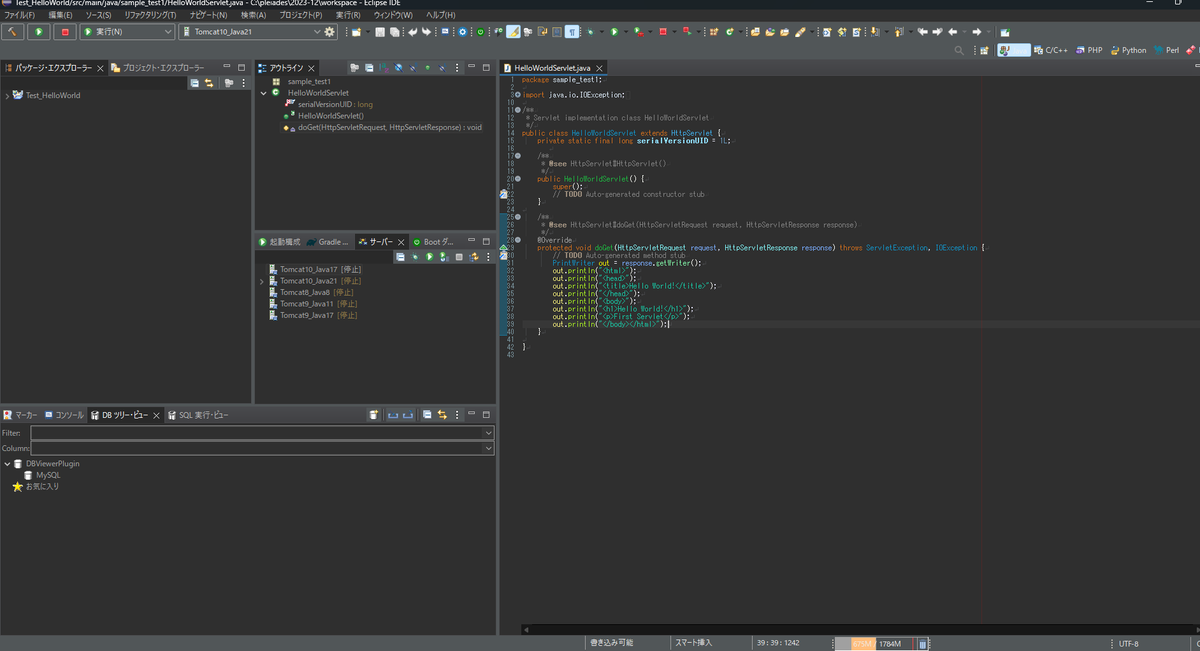Toggle the highlighted Mark Occurrences marker icon
The width and height of the screenshot is (1200, 651).
[x=513, y=32]
